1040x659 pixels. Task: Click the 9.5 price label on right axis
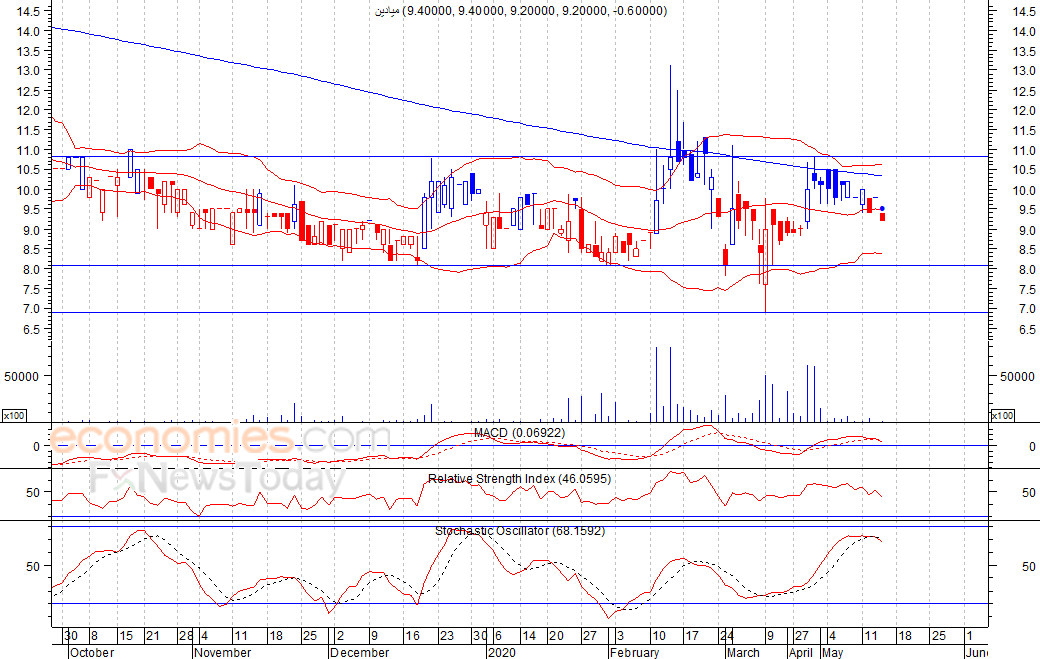[1027, 210]
